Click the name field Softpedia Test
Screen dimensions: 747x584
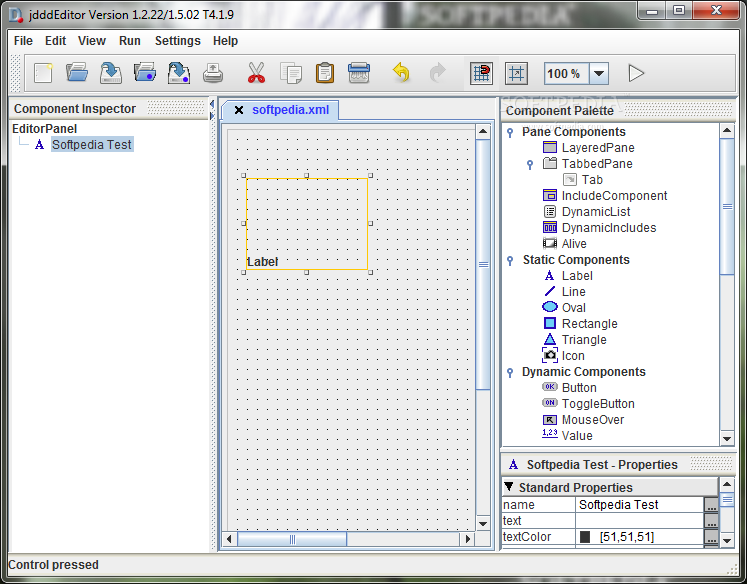pyautogui.click(x=639, y=504)
